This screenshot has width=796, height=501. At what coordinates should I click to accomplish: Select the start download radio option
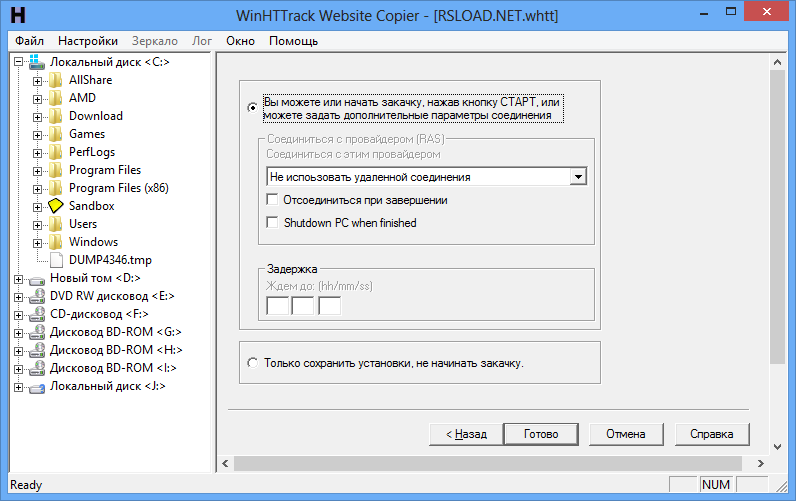pyautogui.click(x=252, y=108)
